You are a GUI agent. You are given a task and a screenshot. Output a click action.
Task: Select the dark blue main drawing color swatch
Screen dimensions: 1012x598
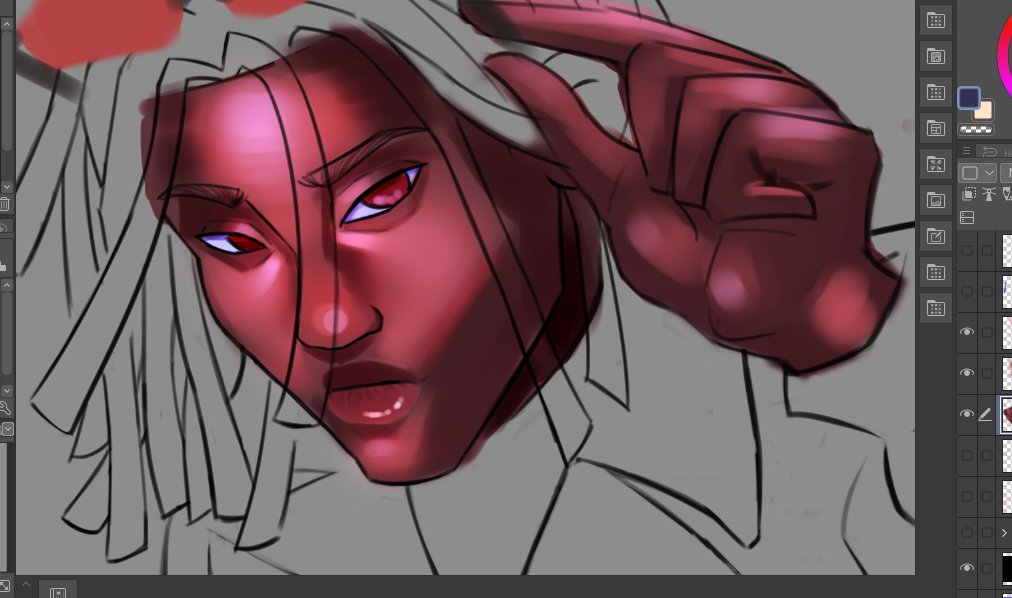(x=969, y=98)
